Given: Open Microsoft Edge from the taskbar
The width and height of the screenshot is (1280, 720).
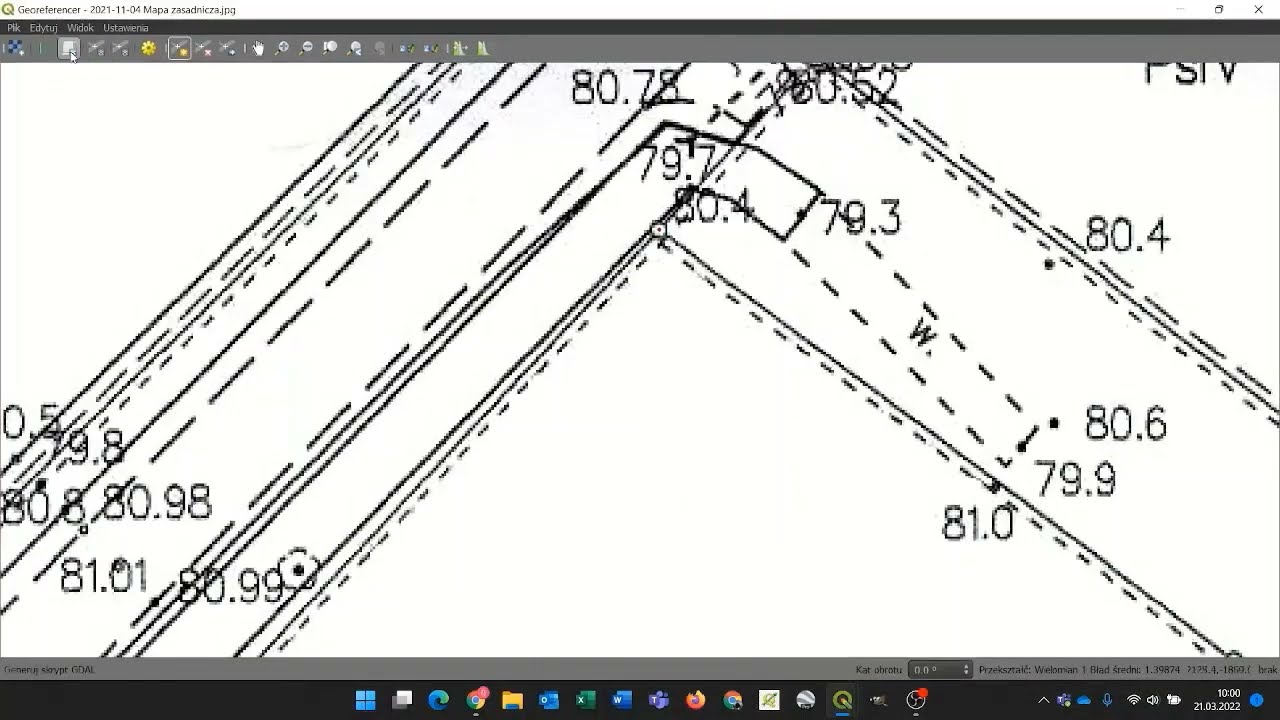Looking at the screenshot, I should point(439,700).
